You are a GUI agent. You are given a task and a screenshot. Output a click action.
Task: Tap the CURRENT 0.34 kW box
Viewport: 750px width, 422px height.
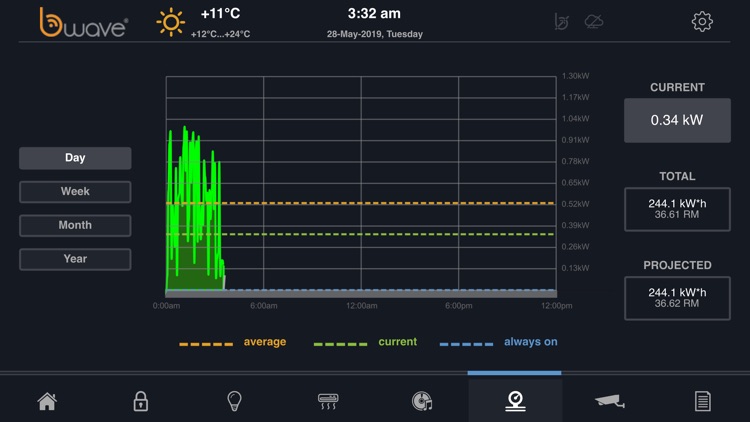677,120
